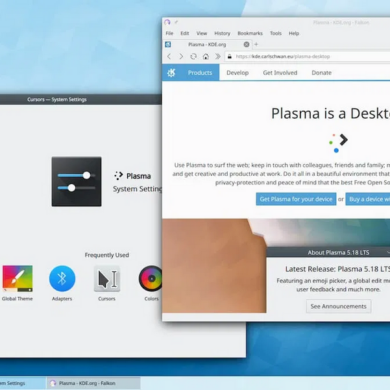Screen dimensions: 390x390
Task: Open the History menu in Falkon
Action: (222, 33)
